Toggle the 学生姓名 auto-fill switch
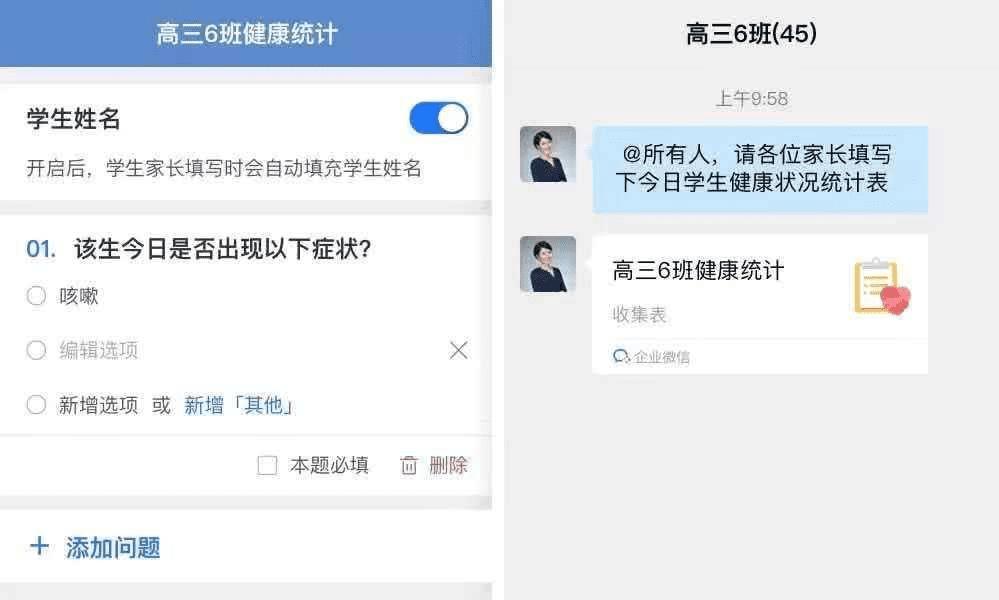This screenshot has height=600, width=999. pos(438,118)
